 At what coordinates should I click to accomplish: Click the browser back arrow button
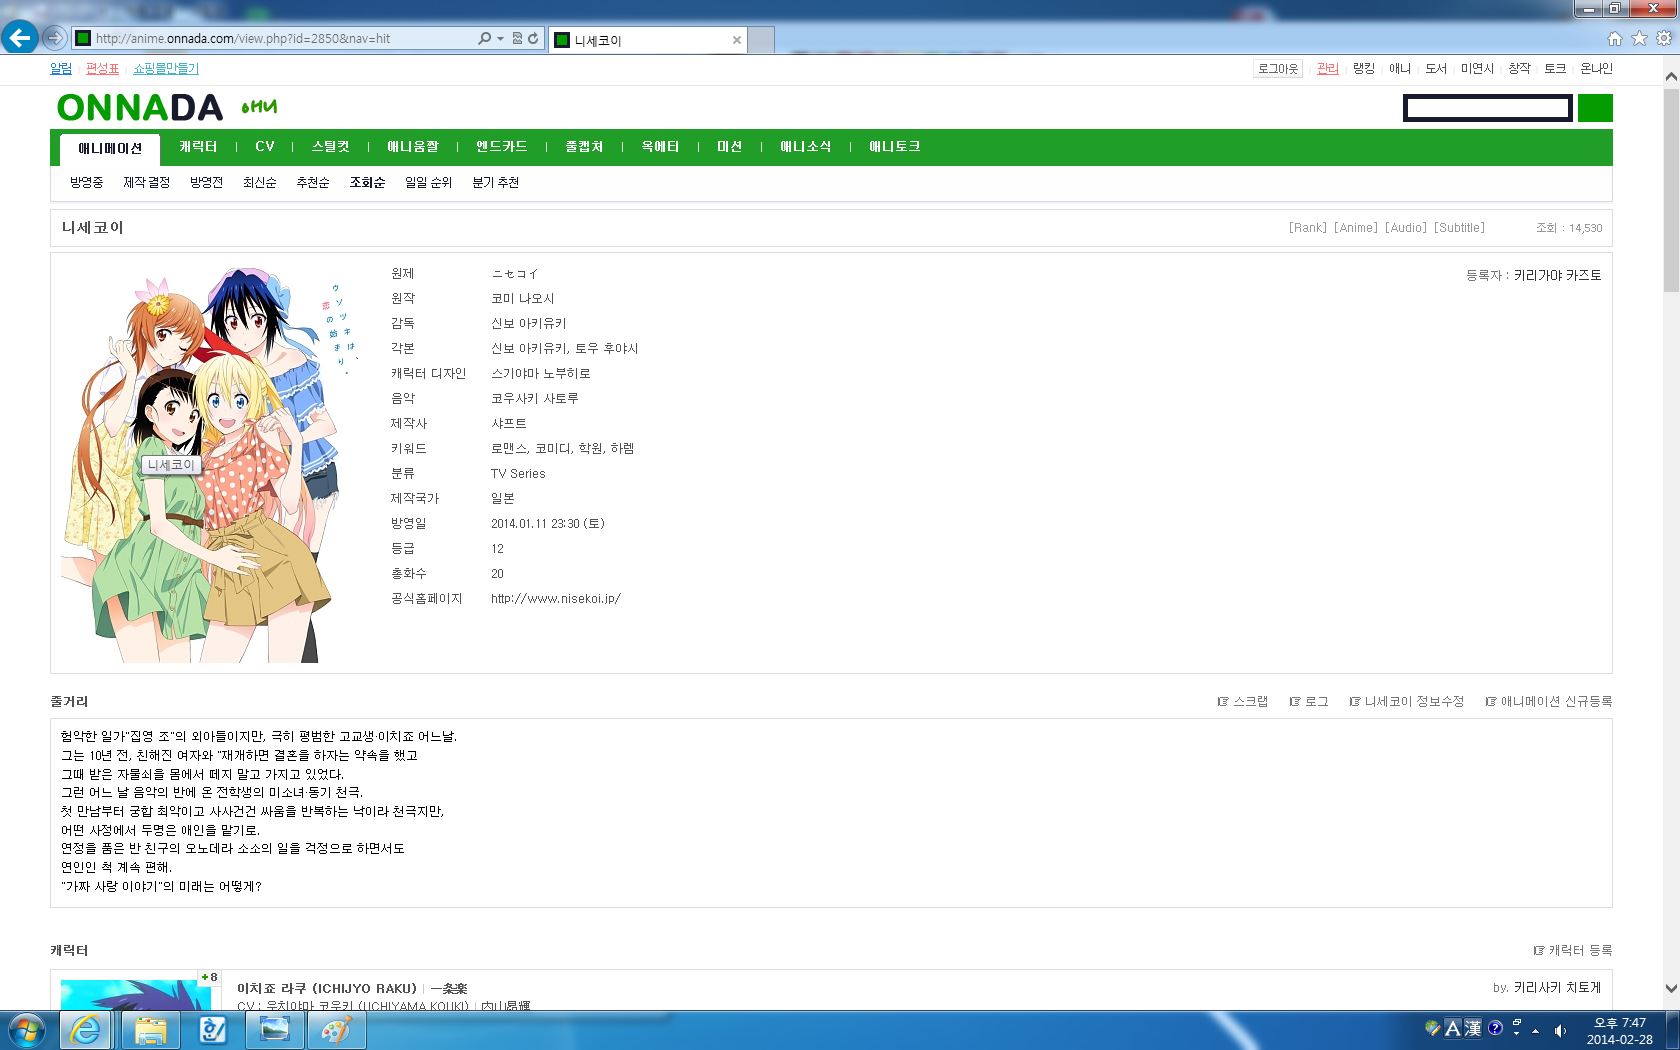(19, 38)
